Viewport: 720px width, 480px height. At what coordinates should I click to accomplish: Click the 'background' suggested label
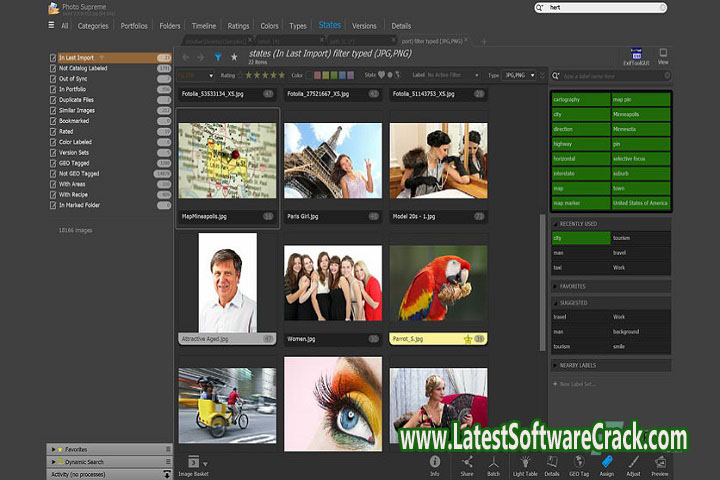[641, 332]
